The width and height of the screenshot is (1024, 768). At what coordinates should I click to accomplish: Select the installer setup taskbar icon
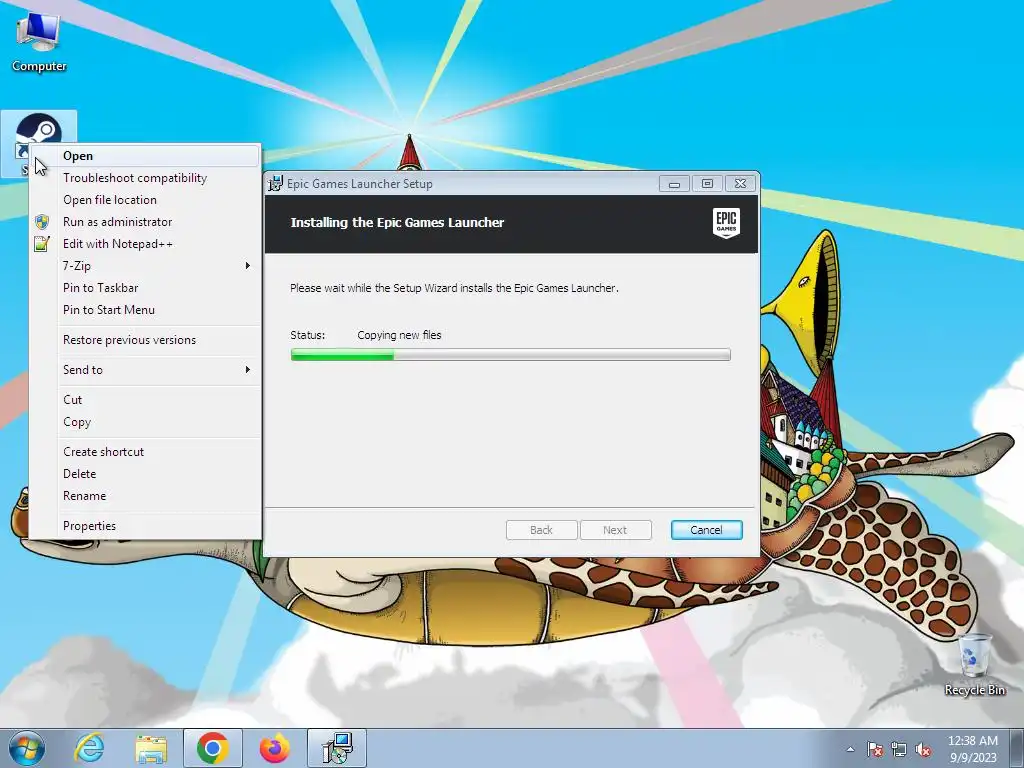click(337, 748)
